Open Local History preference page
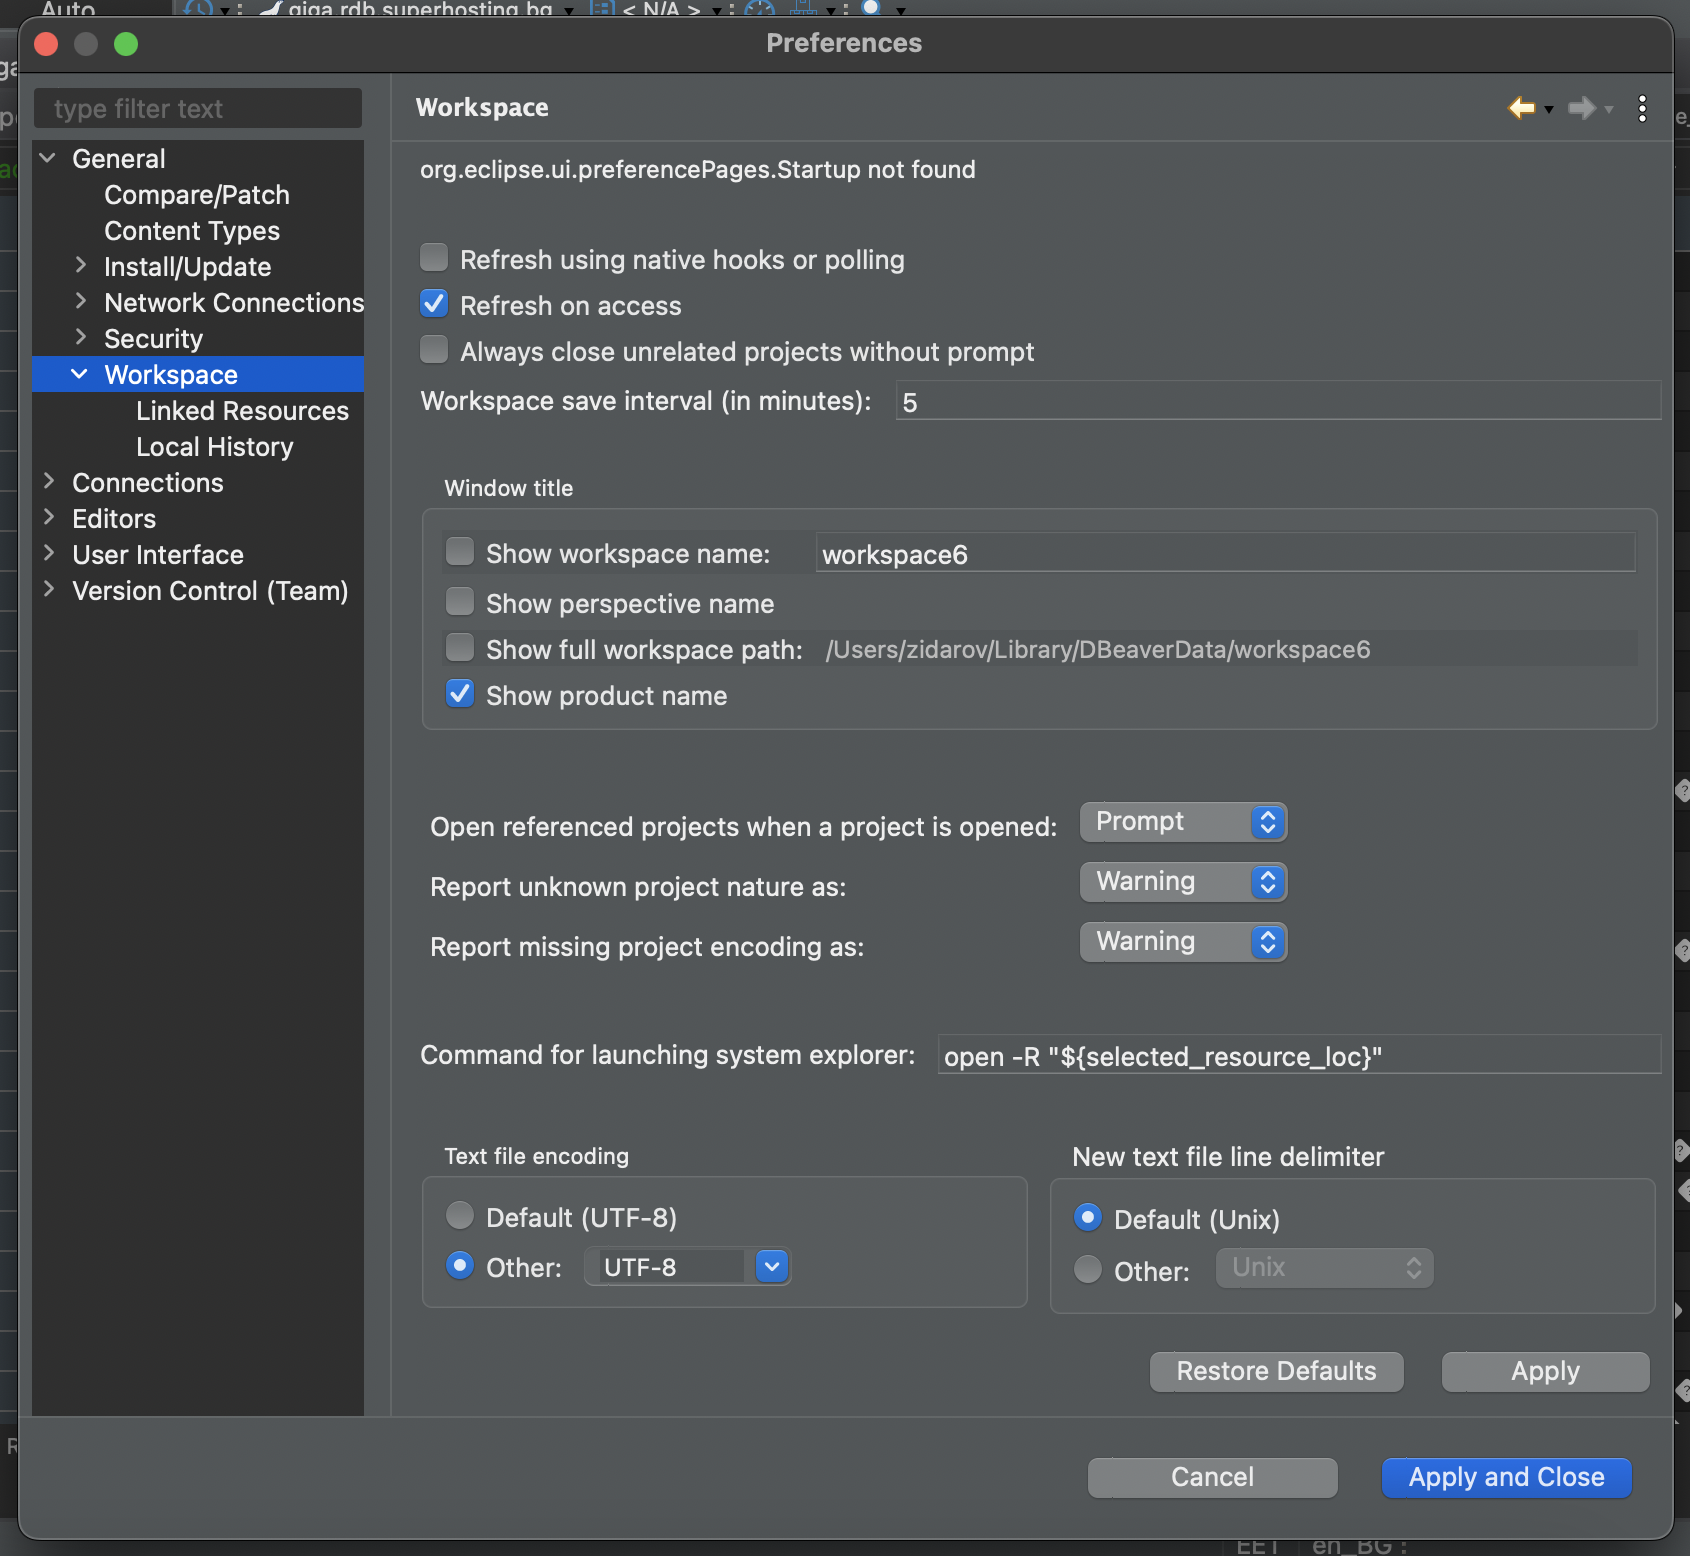This screenshot has width=1690, height=1556. [x=215, y=447]
